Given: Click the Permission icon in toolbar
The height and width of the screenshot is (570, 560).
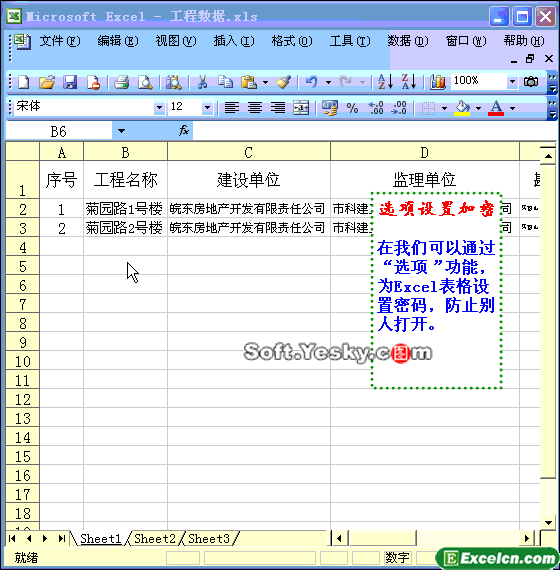Looking at the screenshot, I should click(93, 82).
